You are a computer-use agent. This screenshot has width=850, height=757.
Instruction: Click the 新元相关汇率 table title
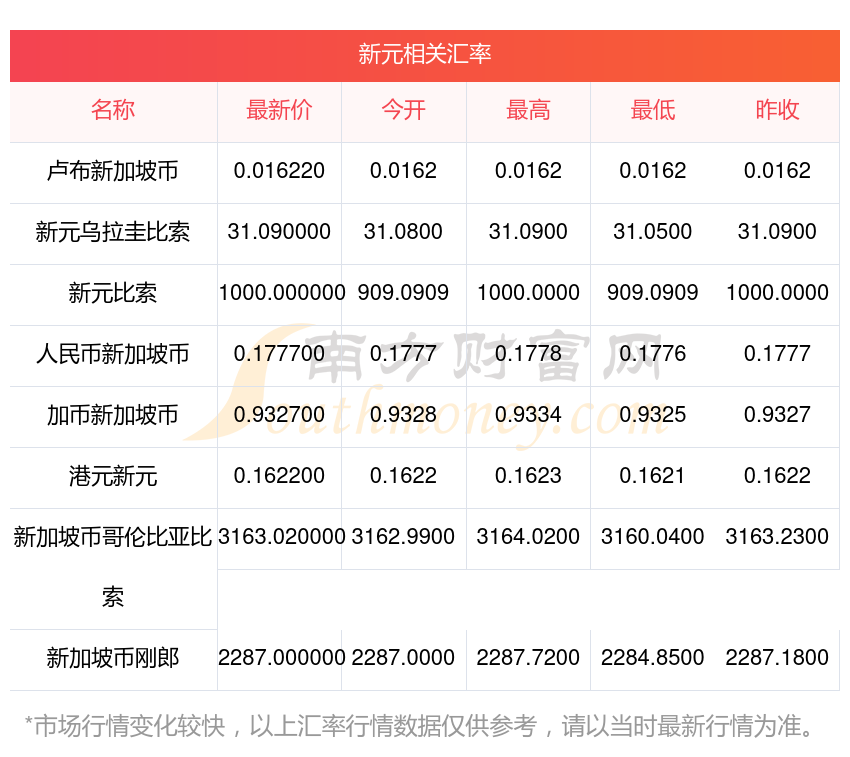pyautogui.click(x=424, y=54)
